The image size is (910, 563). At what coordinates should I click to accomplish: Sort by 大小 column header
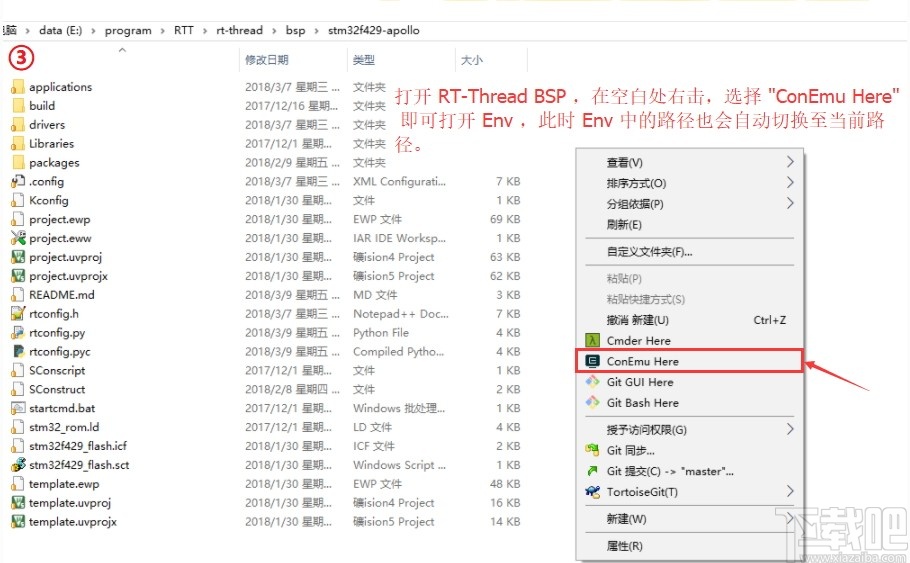pos(471,60)
